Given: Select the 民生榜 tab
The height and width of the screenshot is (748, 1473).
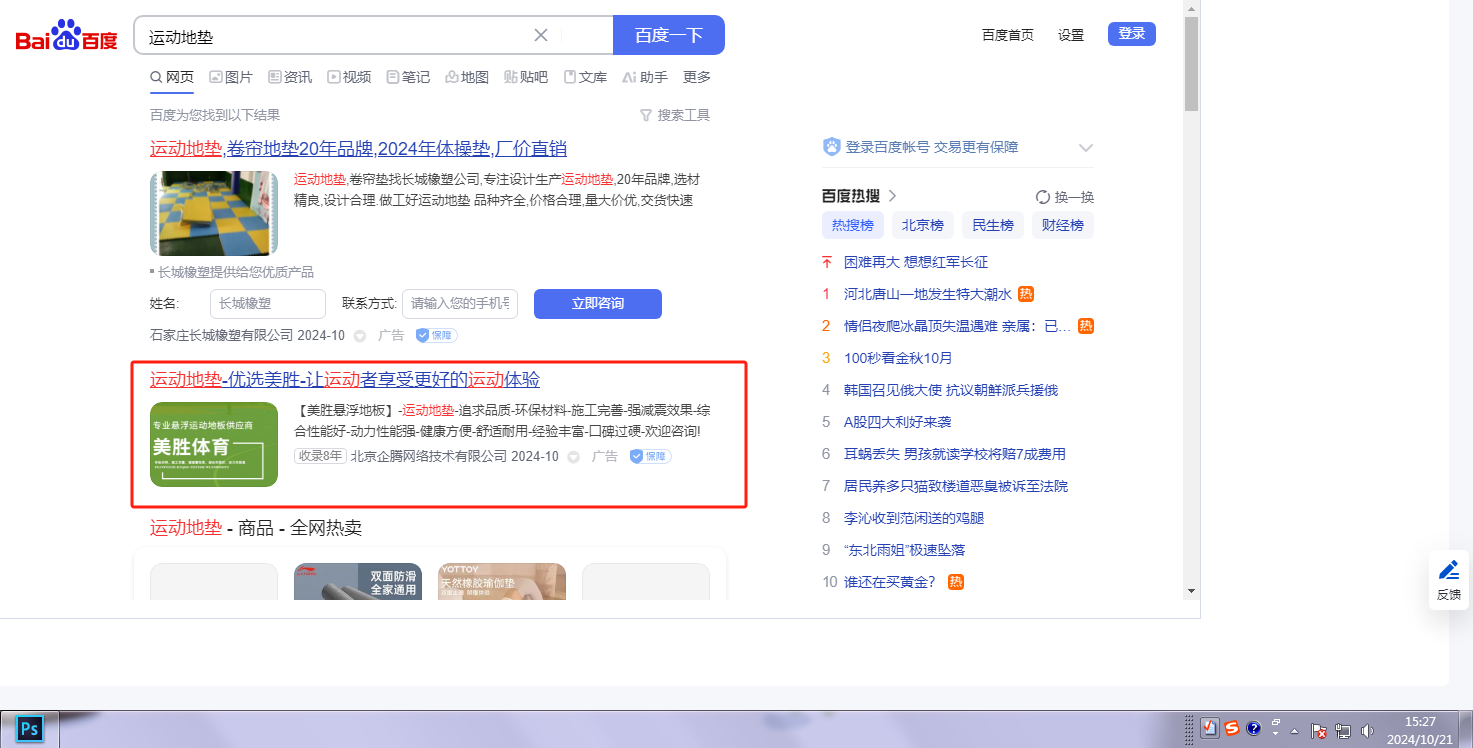Looking at the screenshot, I should tap(993, 225).
